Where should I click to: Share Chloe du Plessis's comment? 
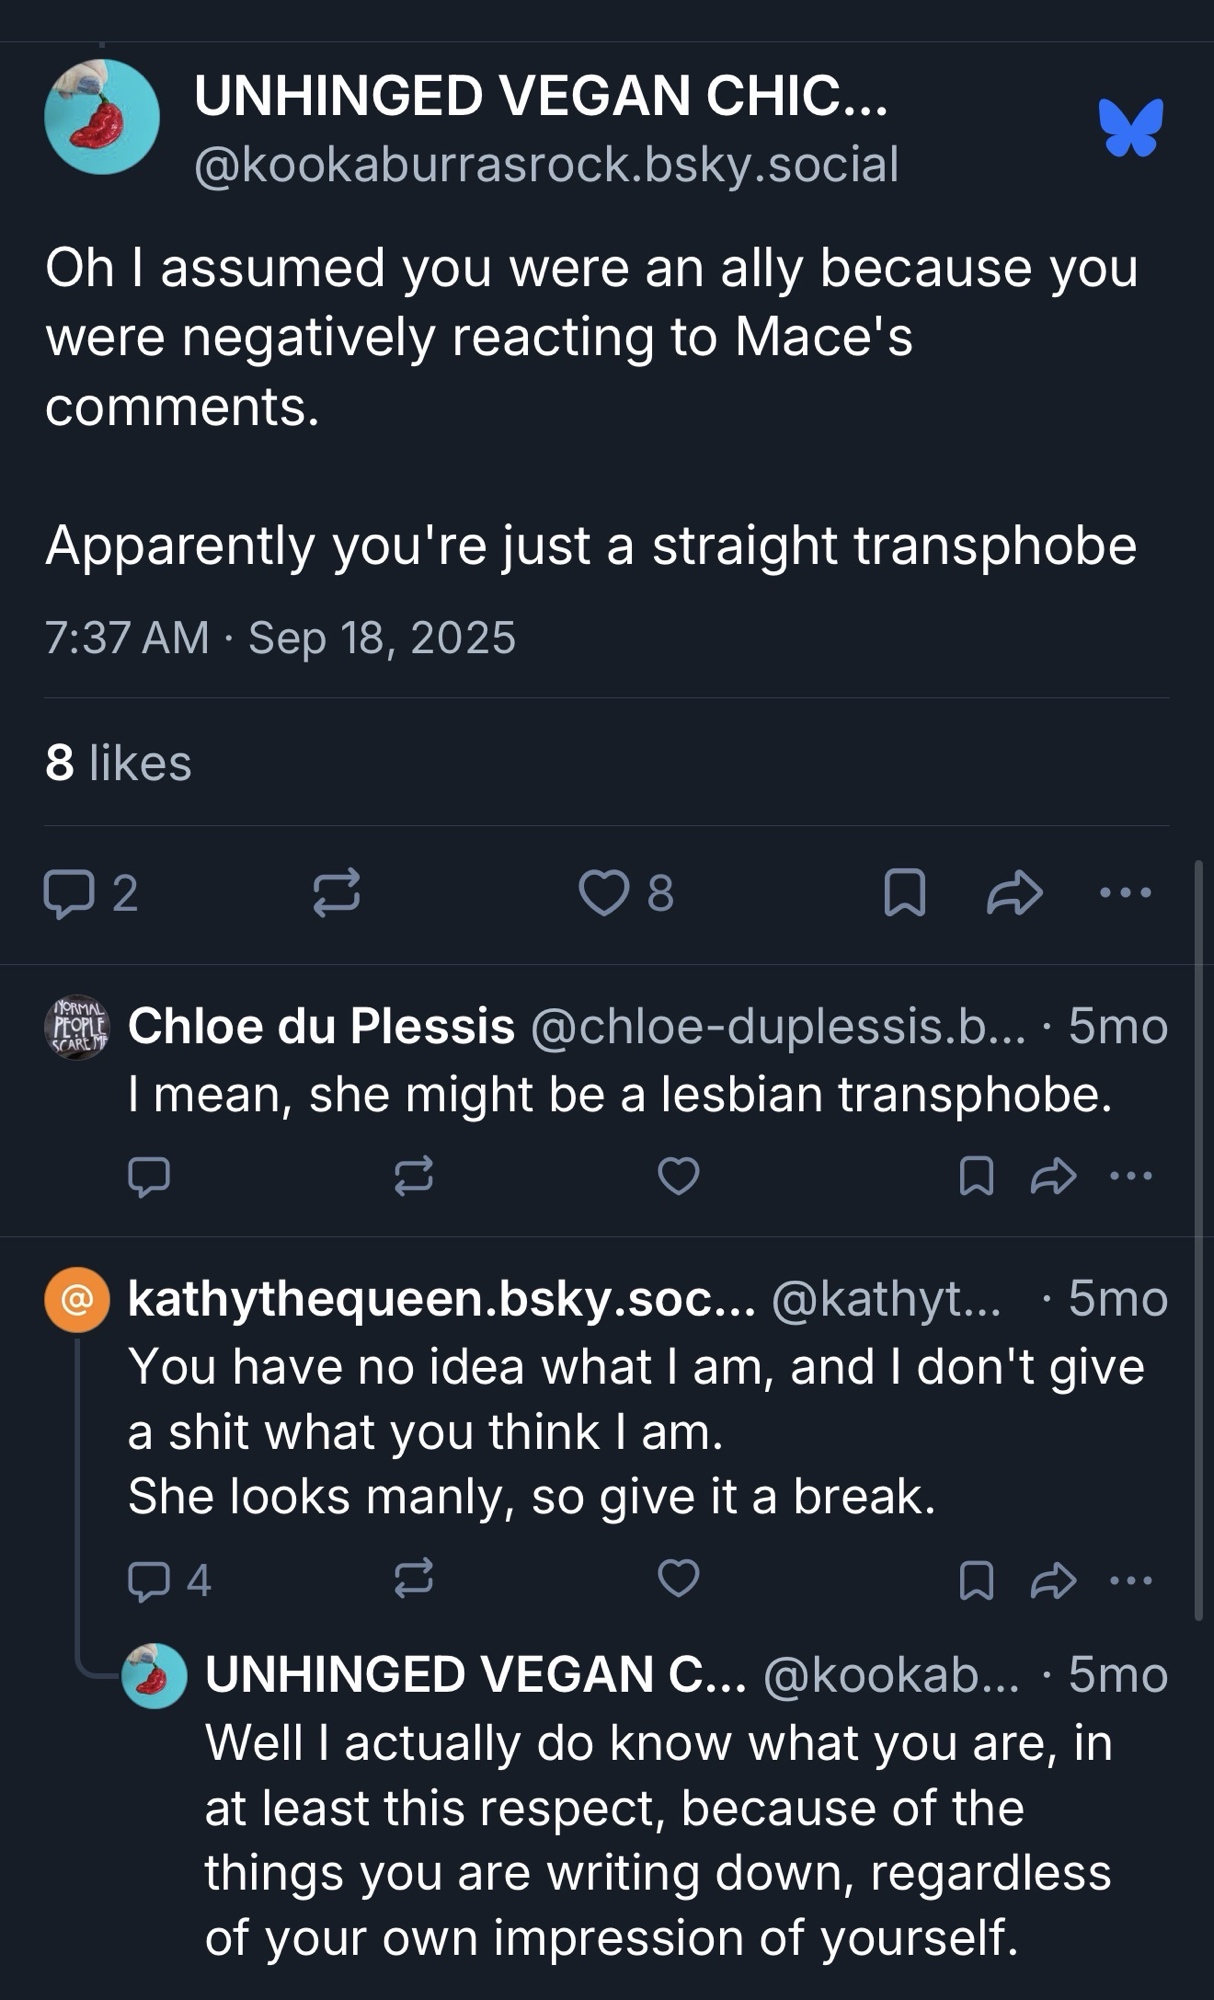[x=1054, y=1176]
